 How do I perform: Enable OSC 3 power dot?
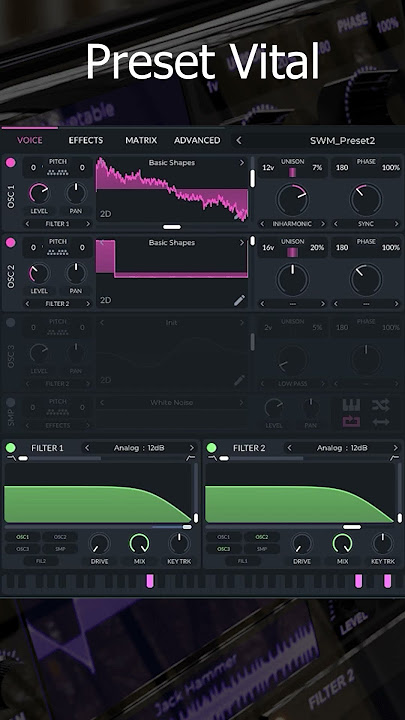11,323
